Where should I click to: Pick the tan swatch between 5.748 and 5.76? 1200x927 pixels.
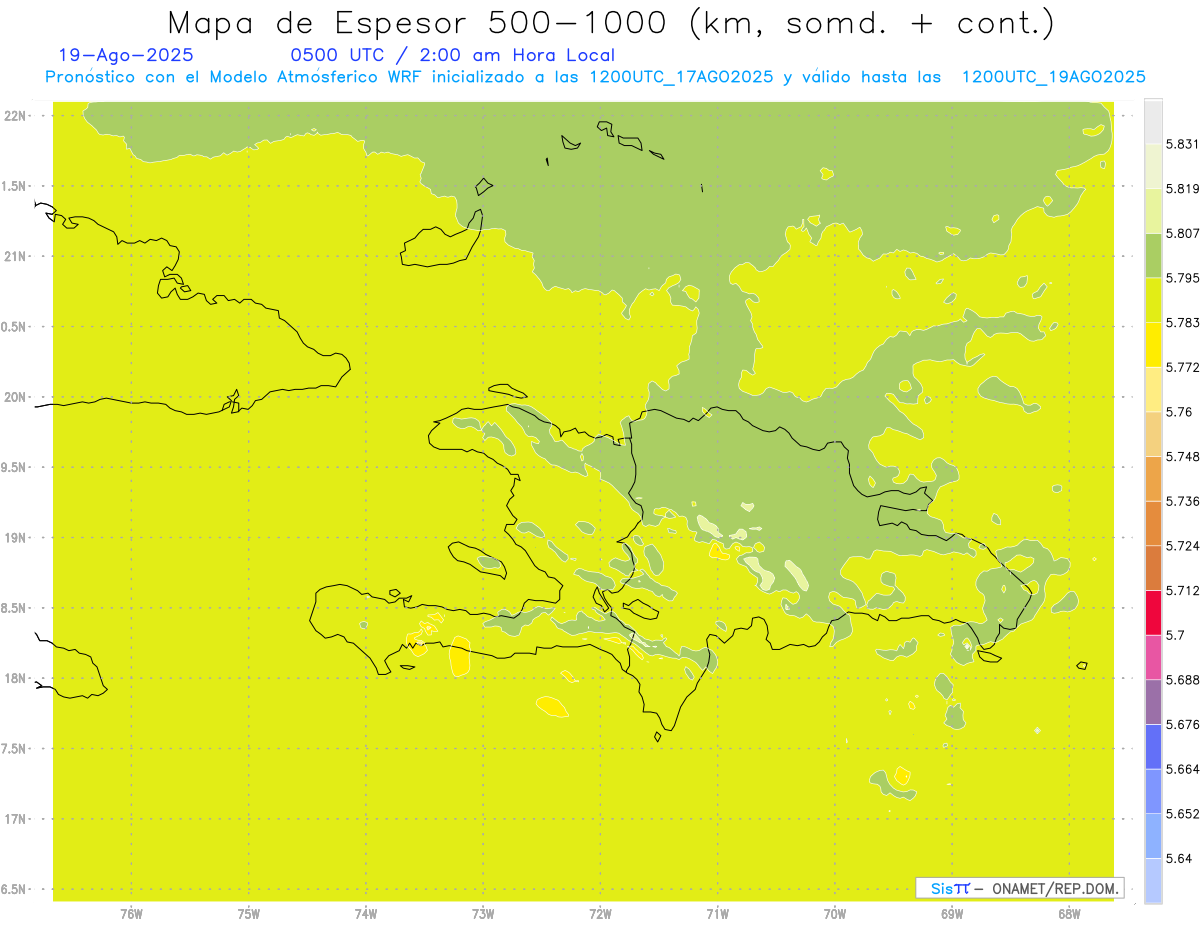1153,434
